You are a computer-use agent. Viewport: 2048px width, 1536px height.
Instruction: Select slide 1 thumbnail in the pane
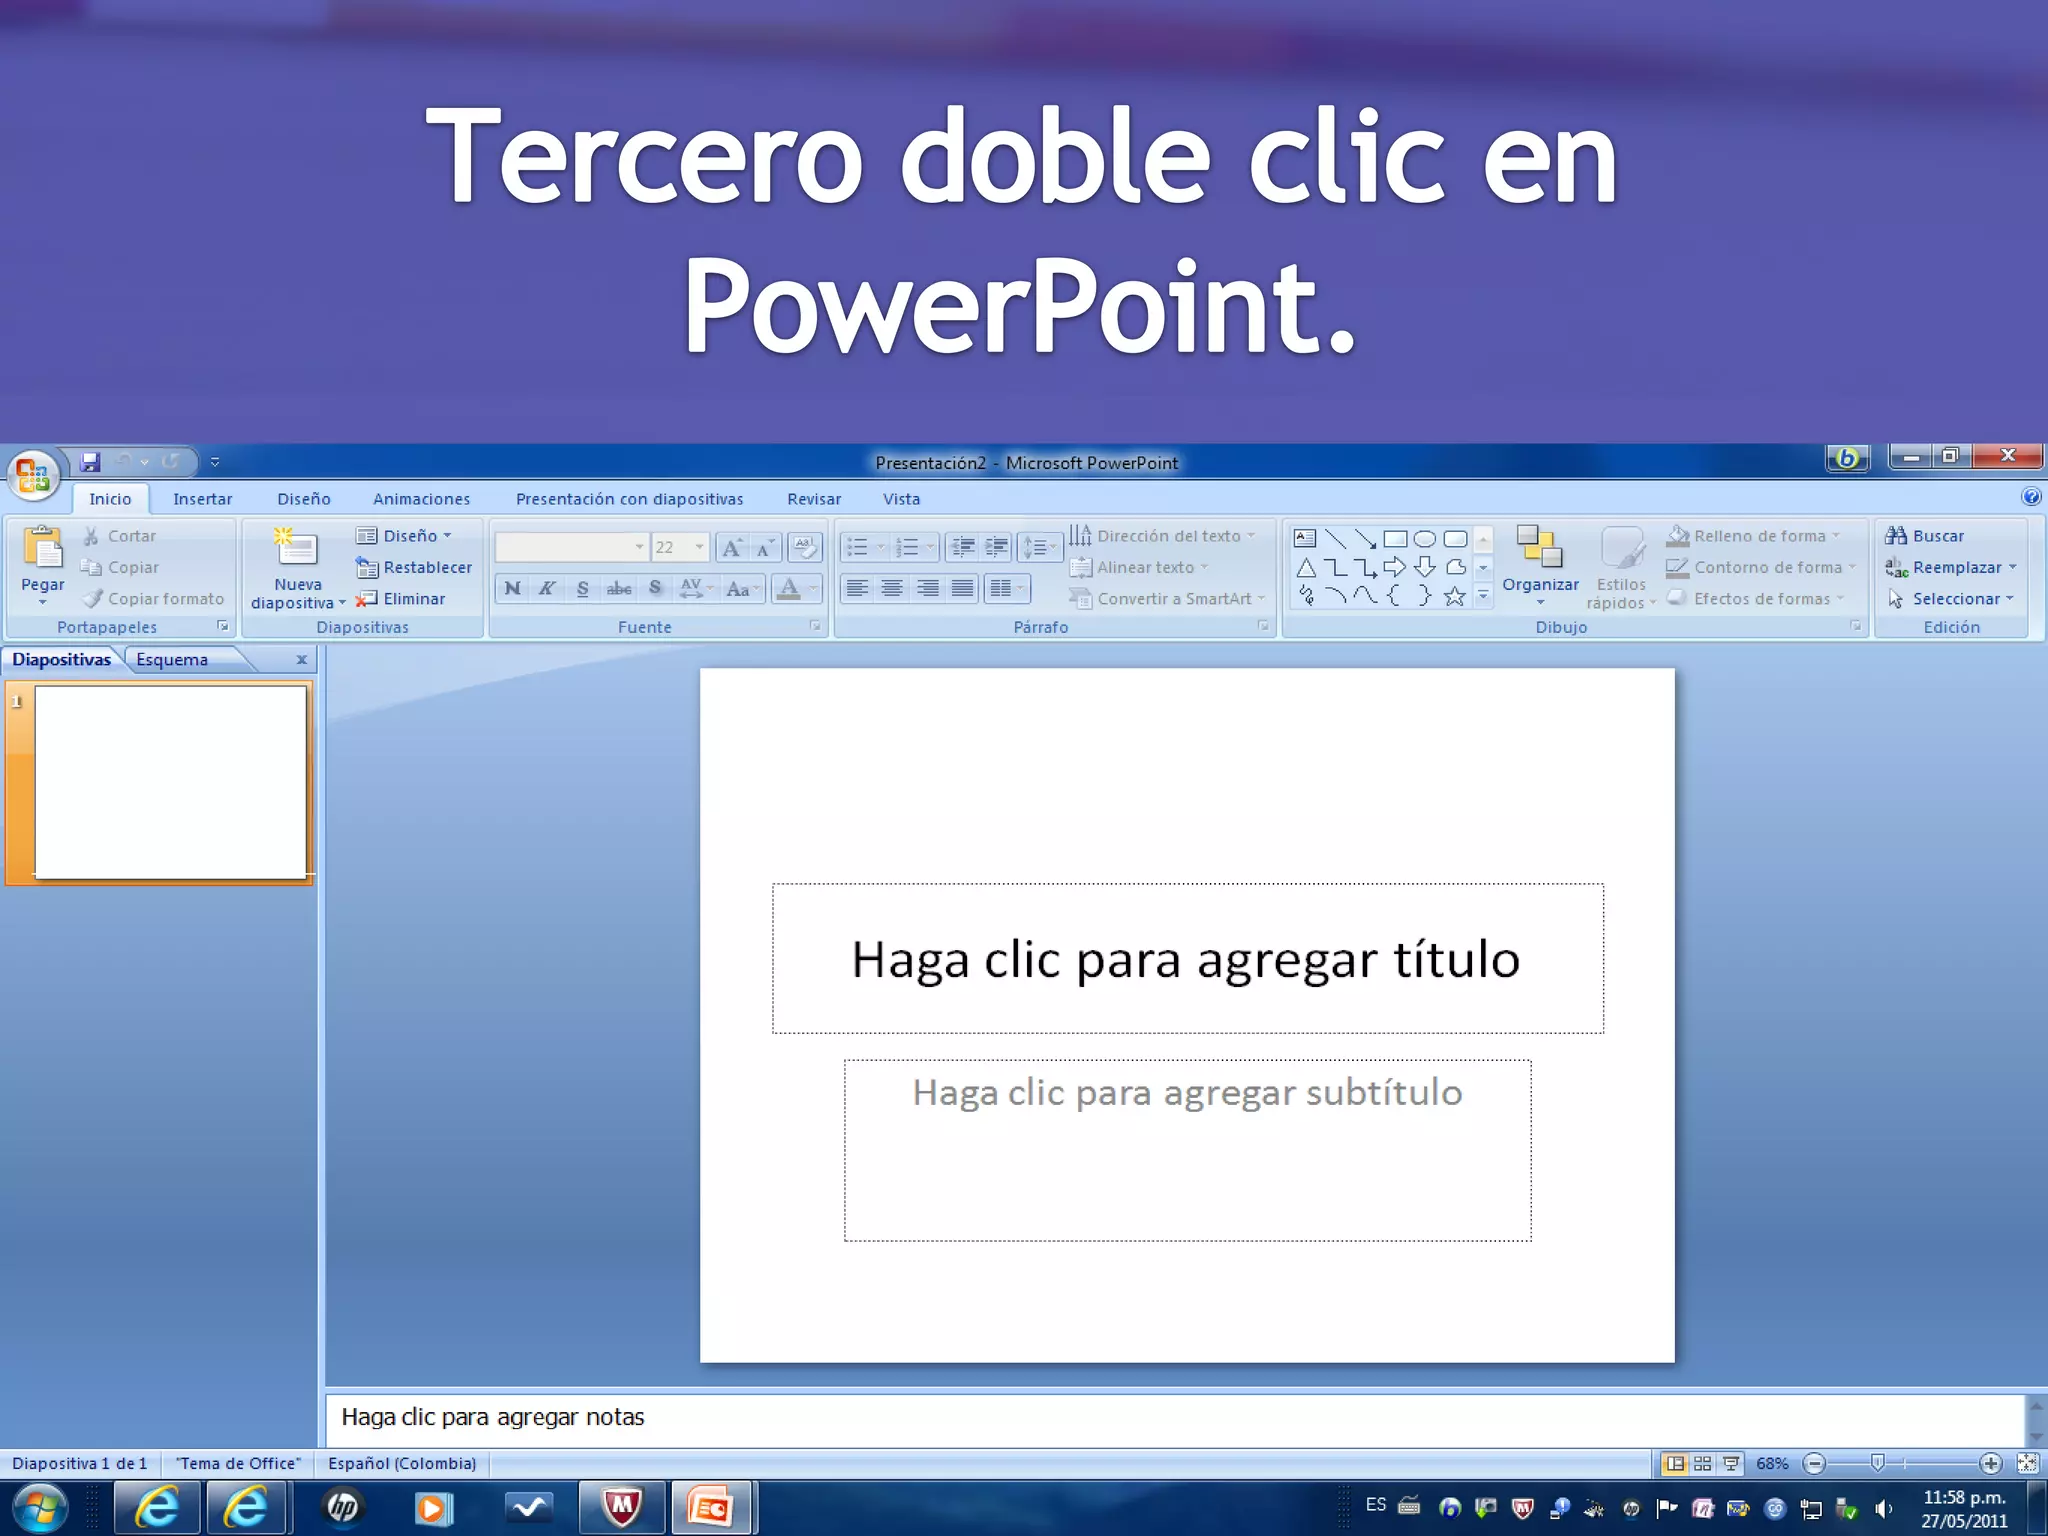[170, 782]
